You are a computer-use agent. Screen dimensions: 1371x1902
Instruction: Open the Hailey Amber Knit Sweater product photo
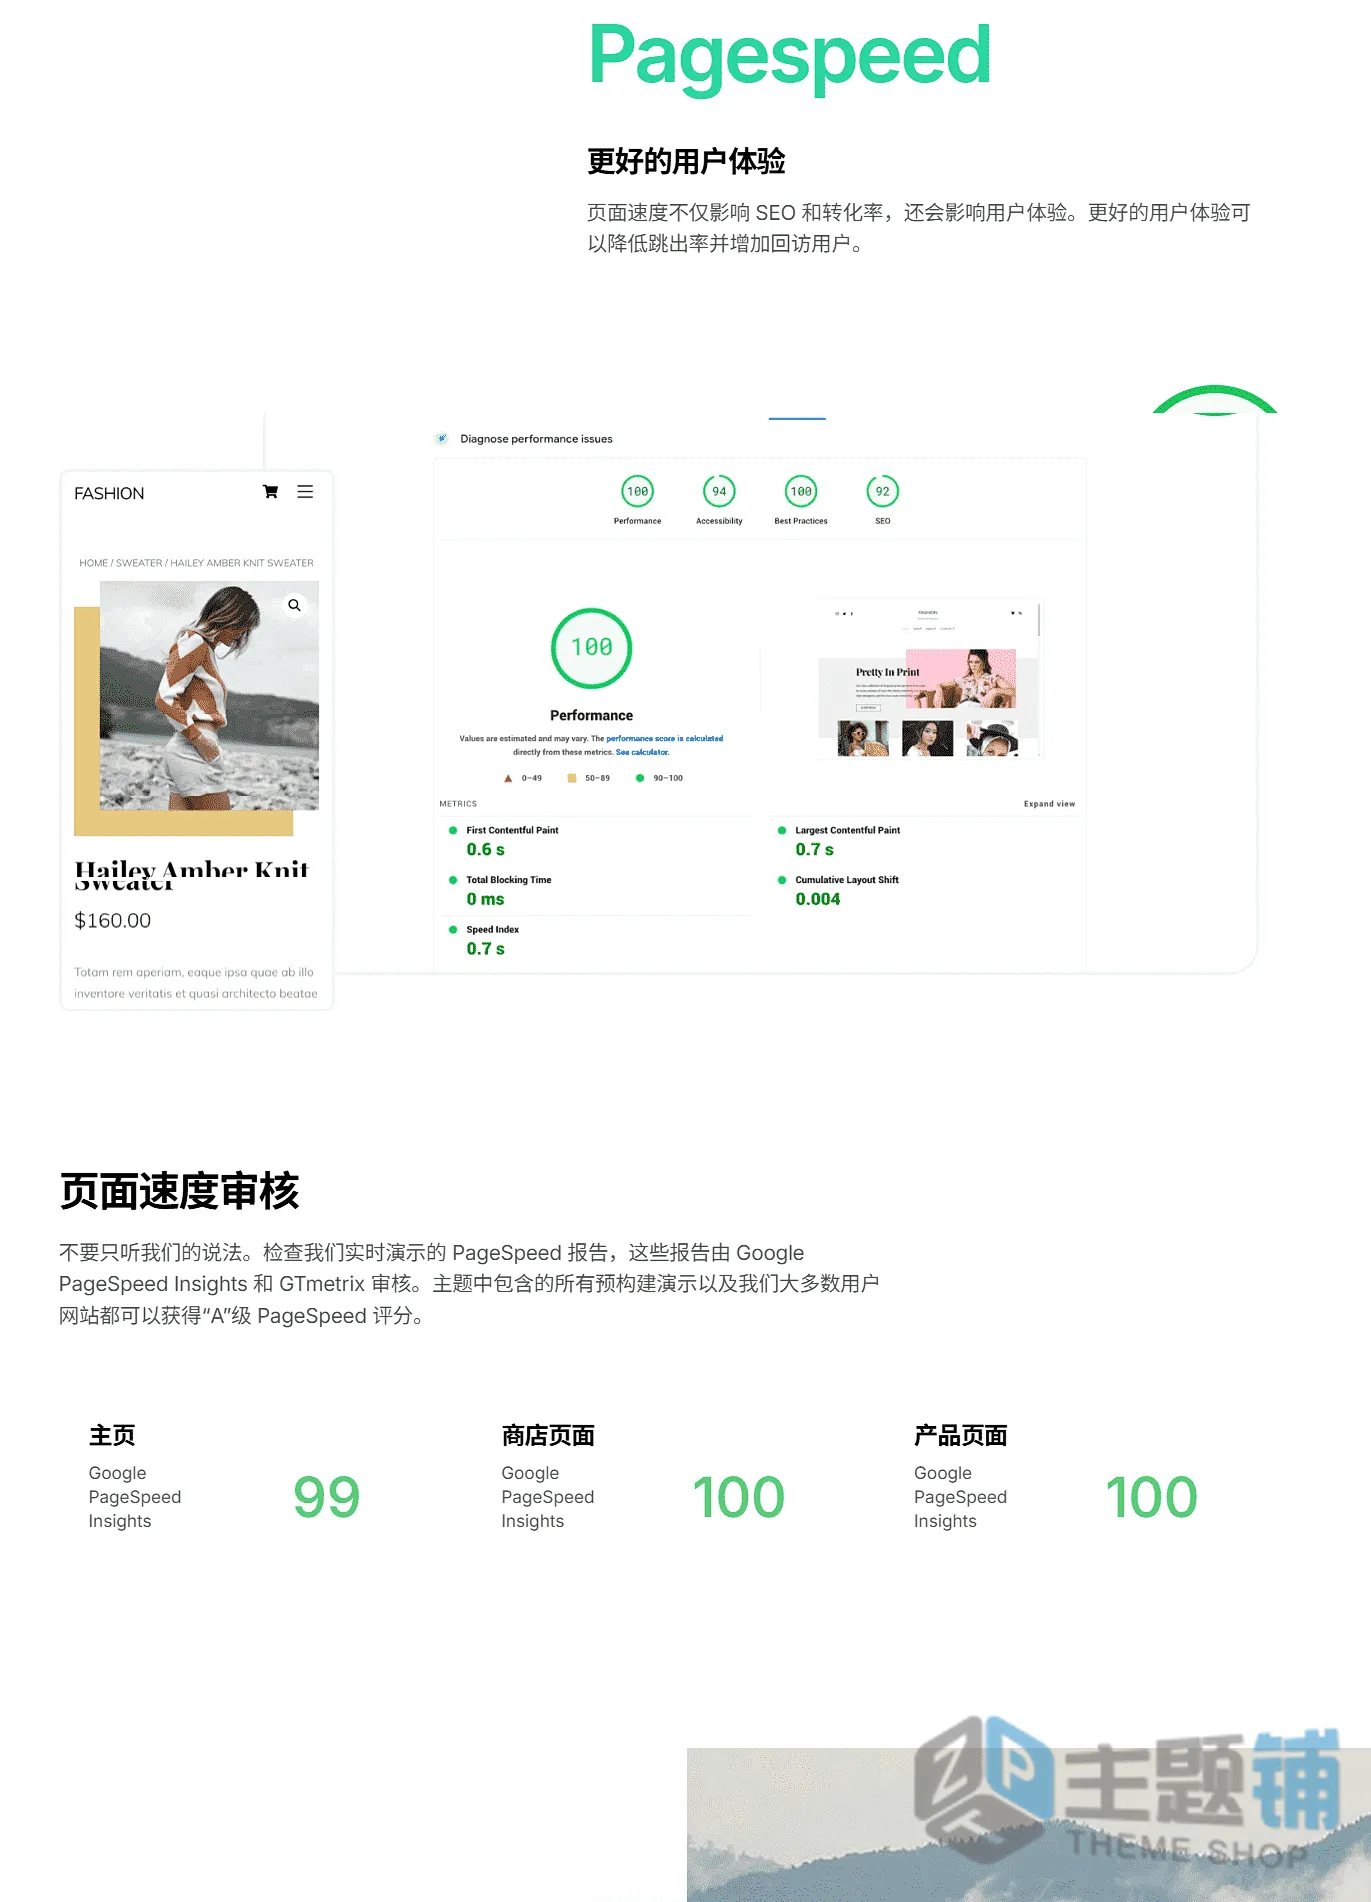209,696
